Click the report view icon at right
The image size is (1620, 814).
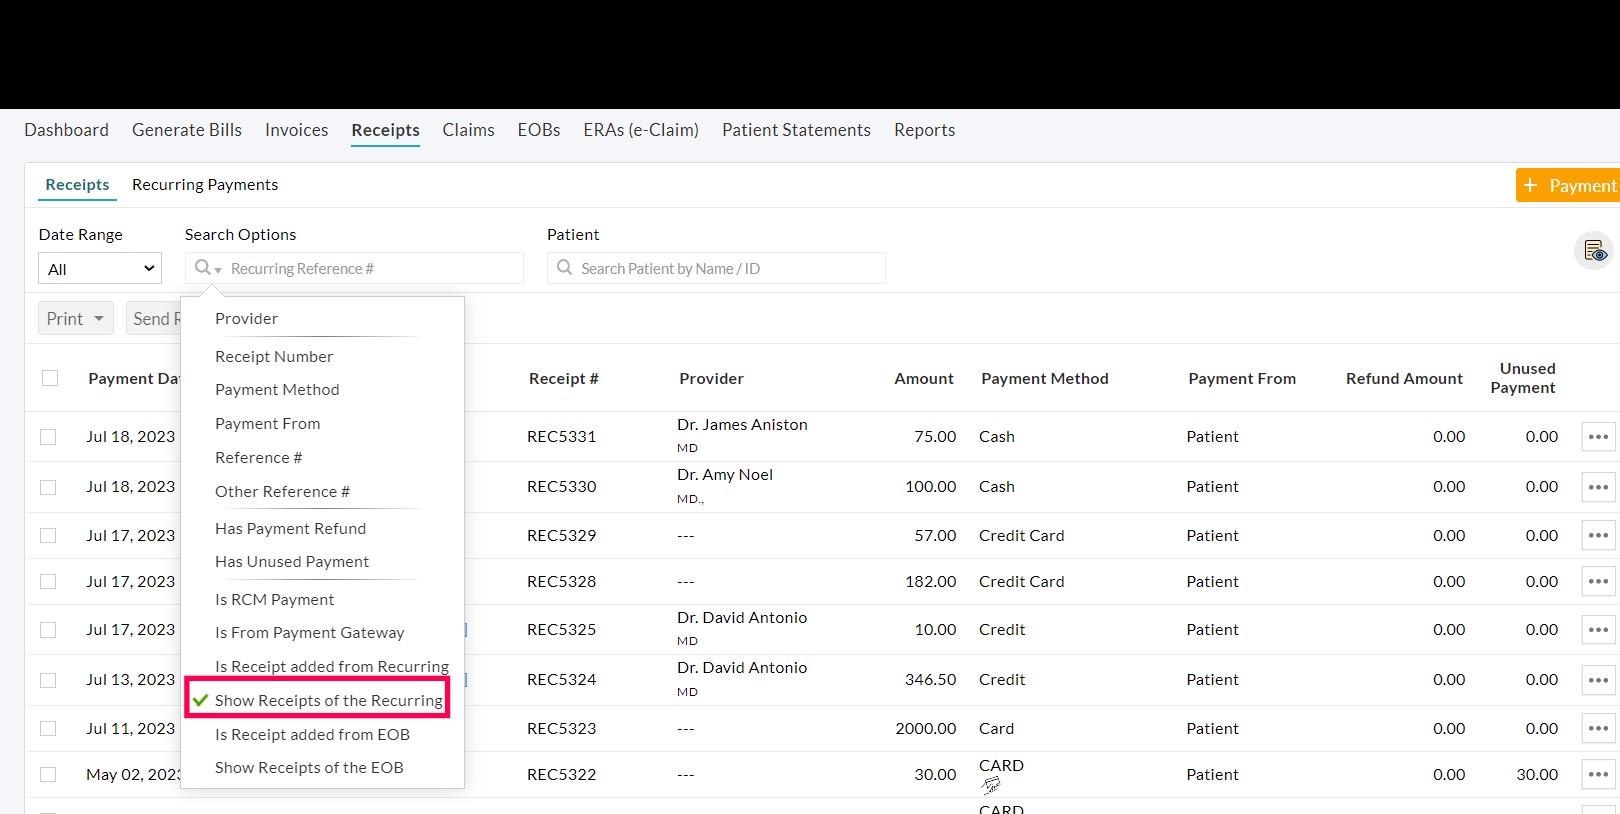click(1594, 251)
